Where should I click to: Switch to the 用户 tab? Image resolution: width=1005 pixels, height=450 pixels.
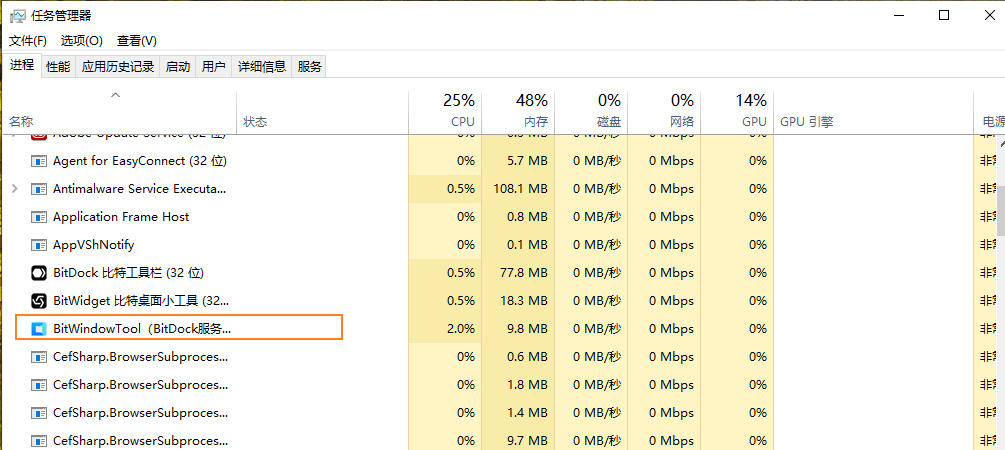[x=213, y=66]
